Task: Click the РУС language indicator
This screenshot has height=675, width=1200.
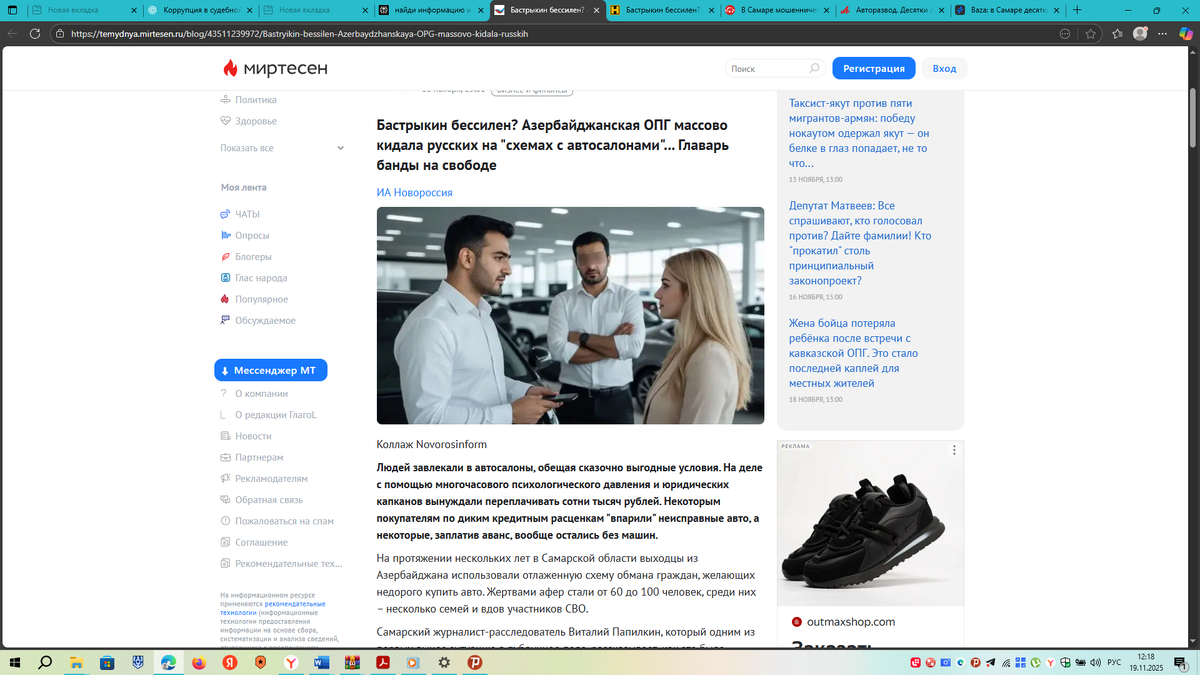Action: tap(1114, 662)
